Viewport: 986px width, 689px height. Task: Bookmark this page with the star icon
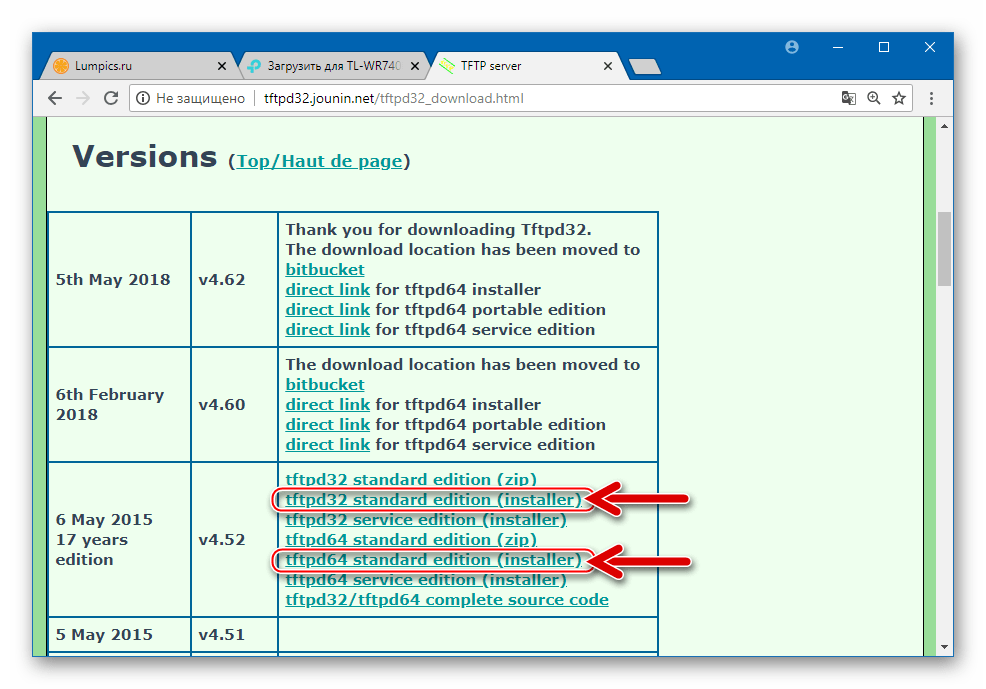(x=899, y=98)
